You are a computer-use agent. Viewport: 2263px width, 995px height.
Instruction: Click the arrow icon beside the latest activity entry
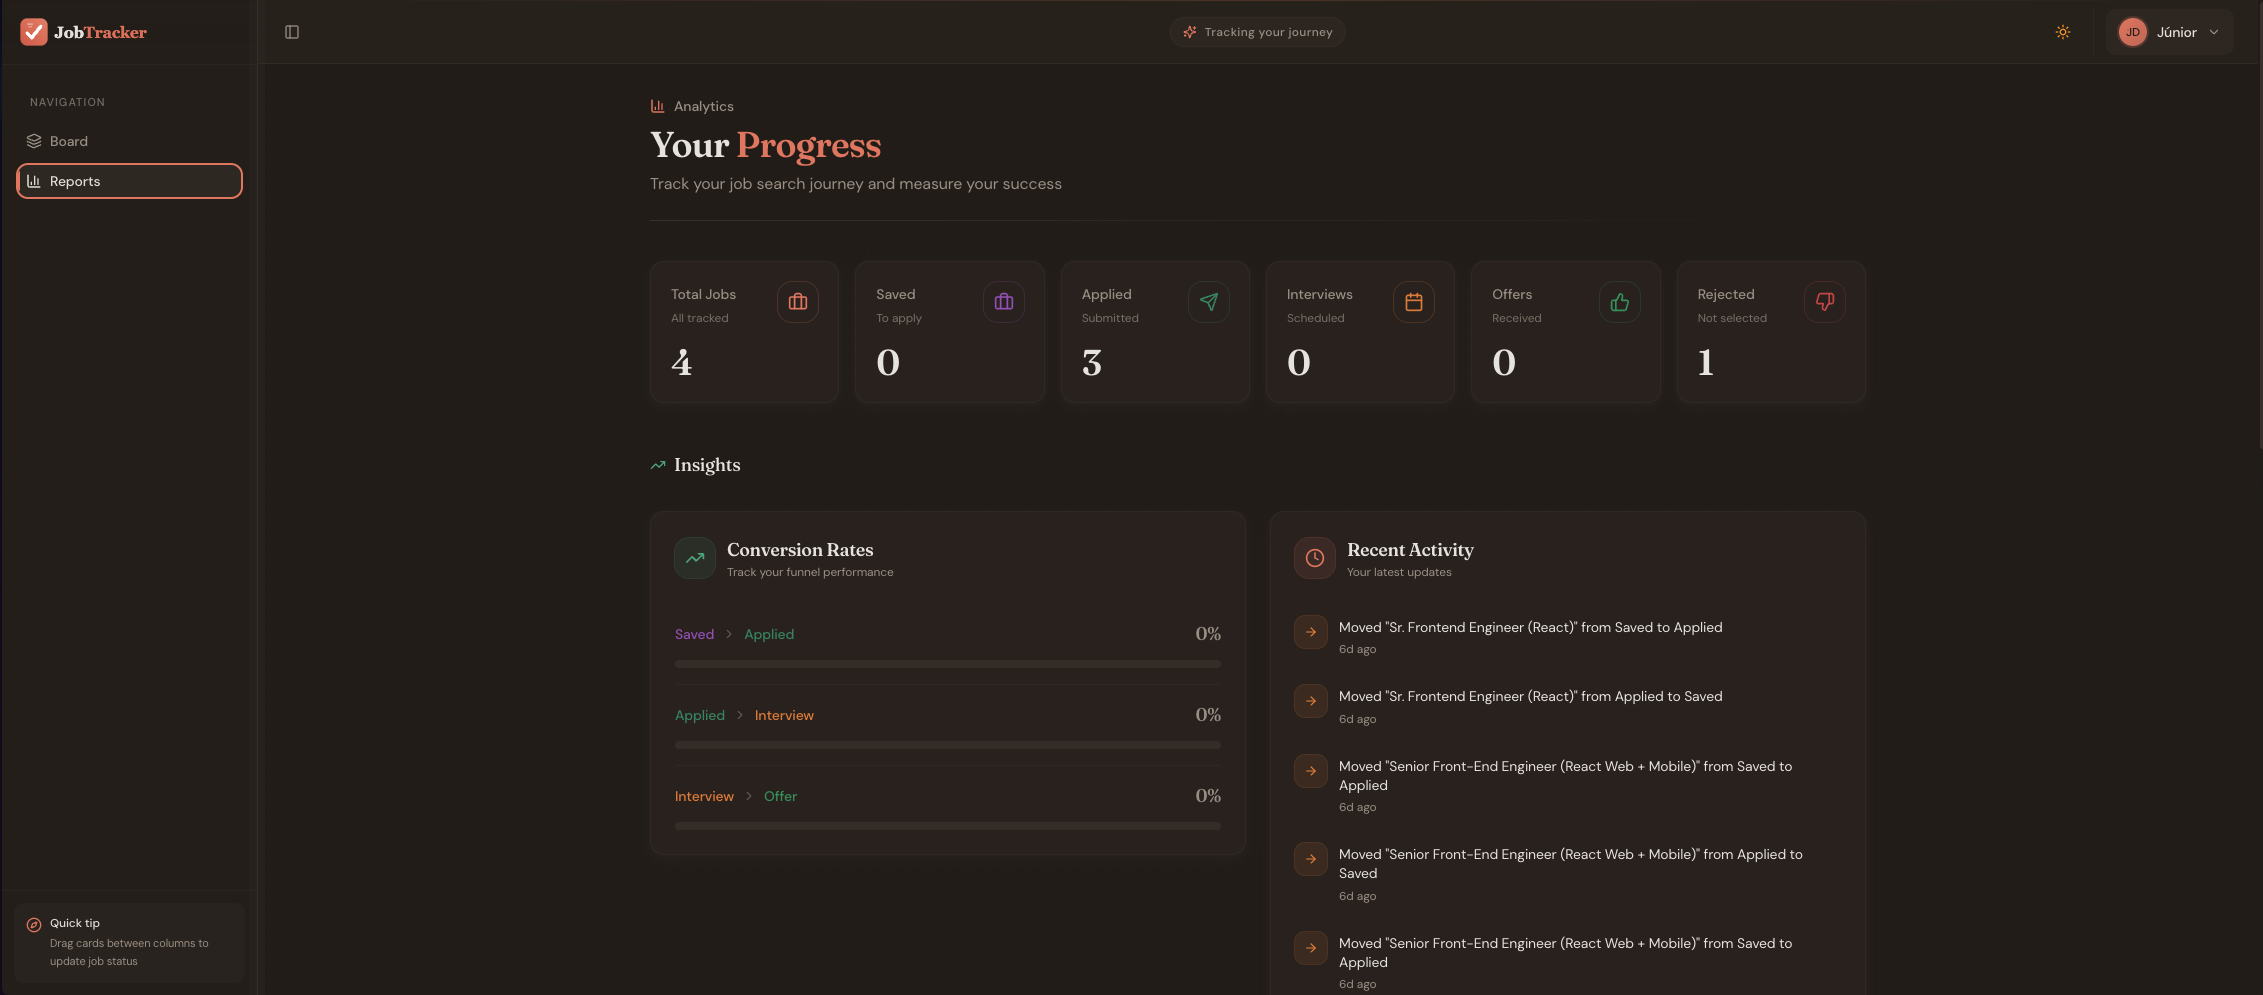(x=1310, y=632)
